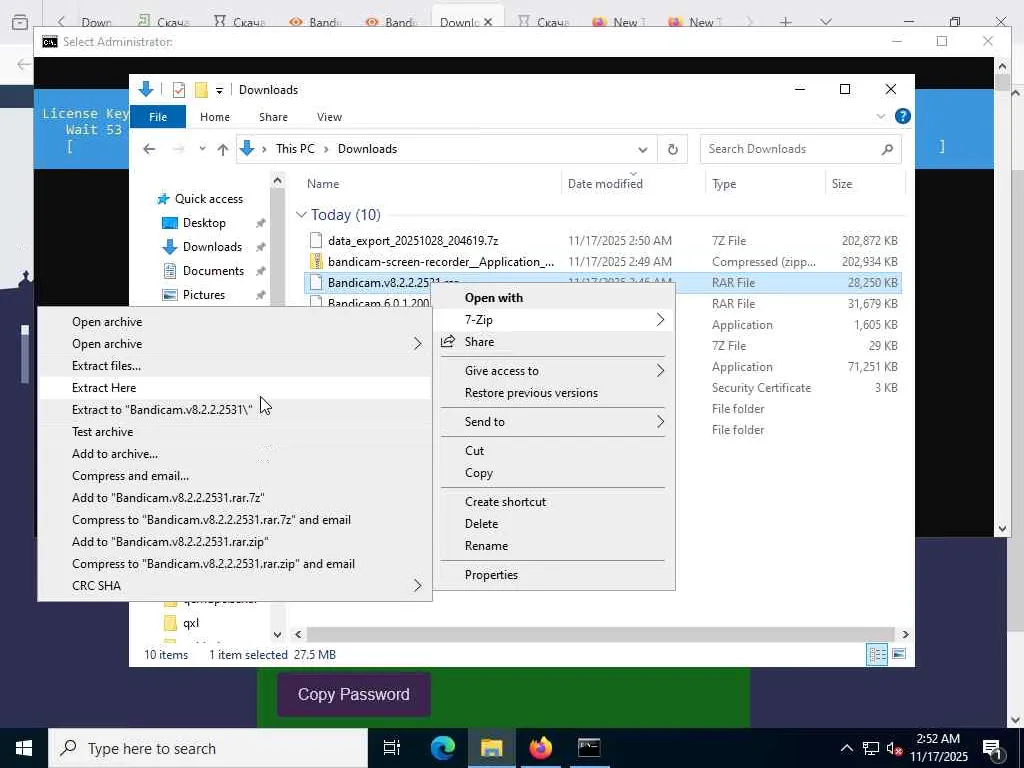The width and height of the screenshot is (1024, 768).
Task: Open Documents in navigation pane
Action: coord(202,271)
